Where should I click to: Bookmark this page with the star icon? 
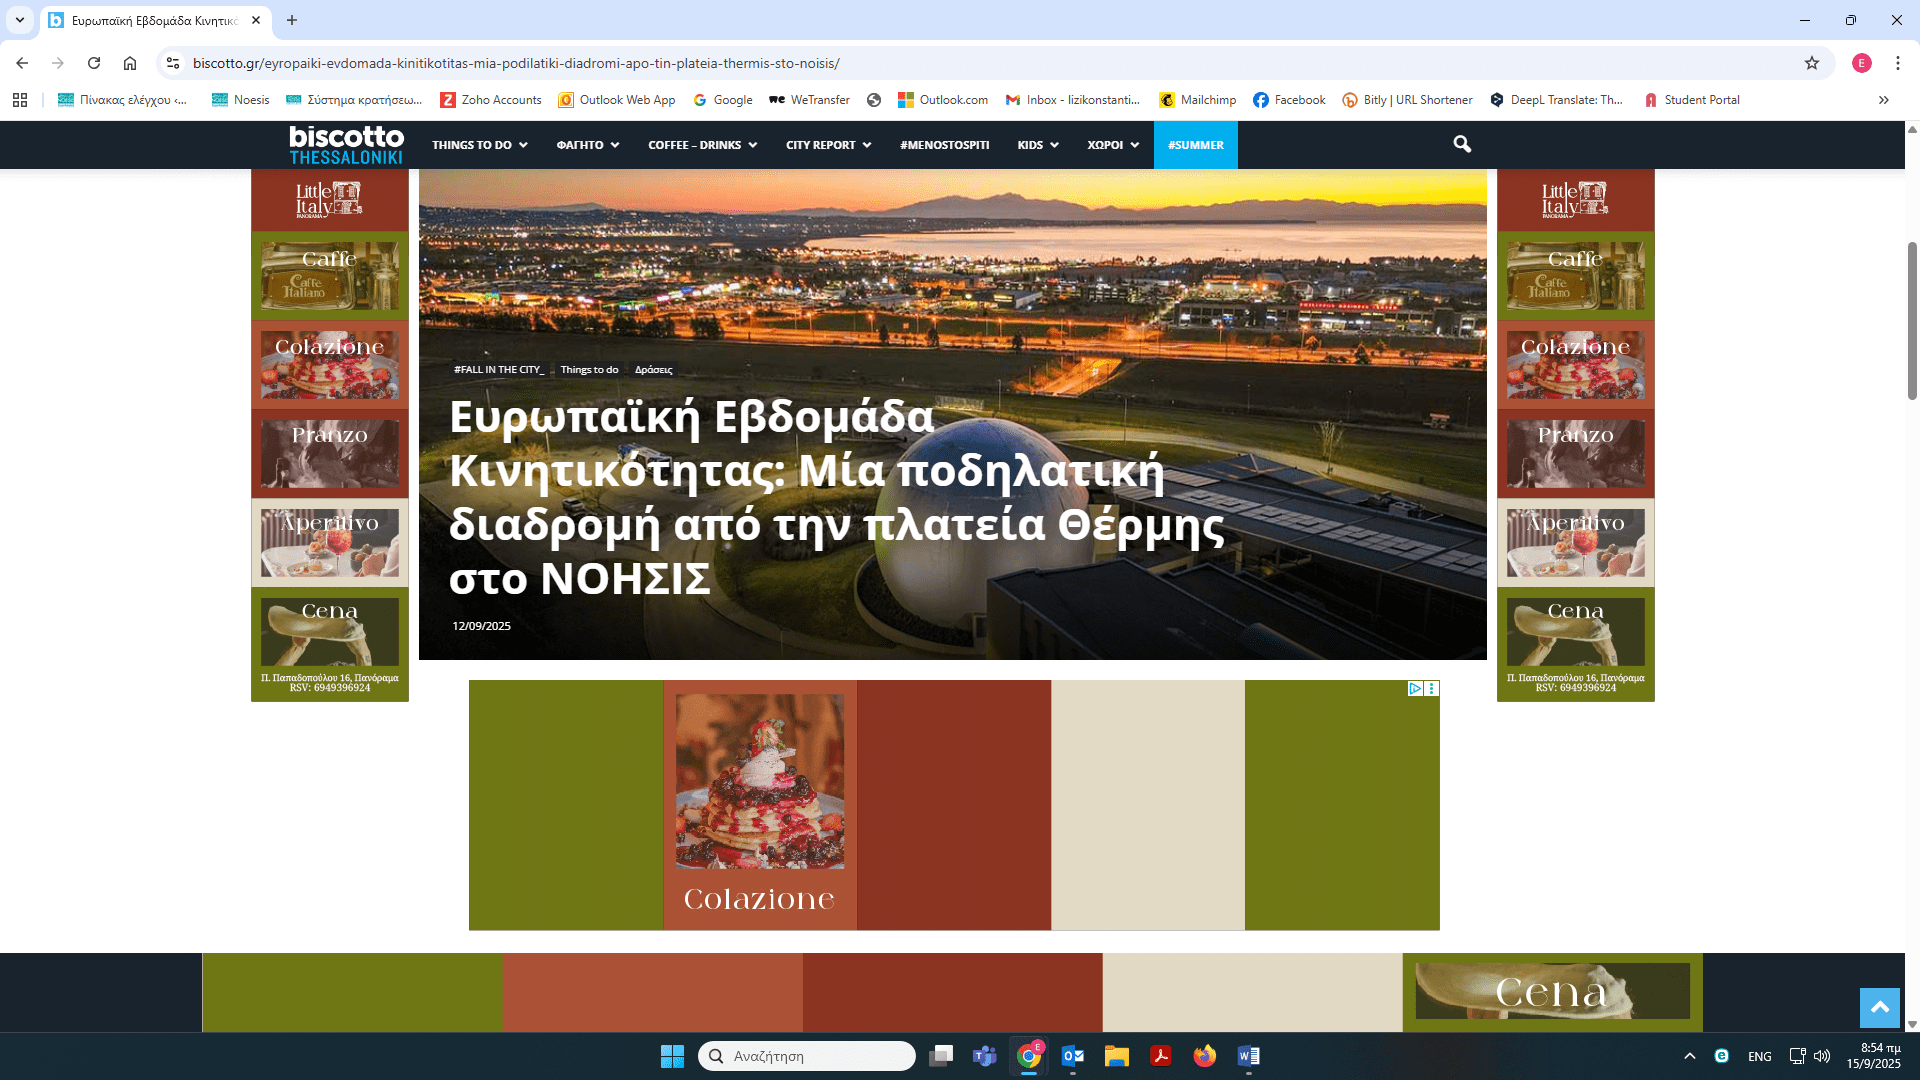[1812, 63]
